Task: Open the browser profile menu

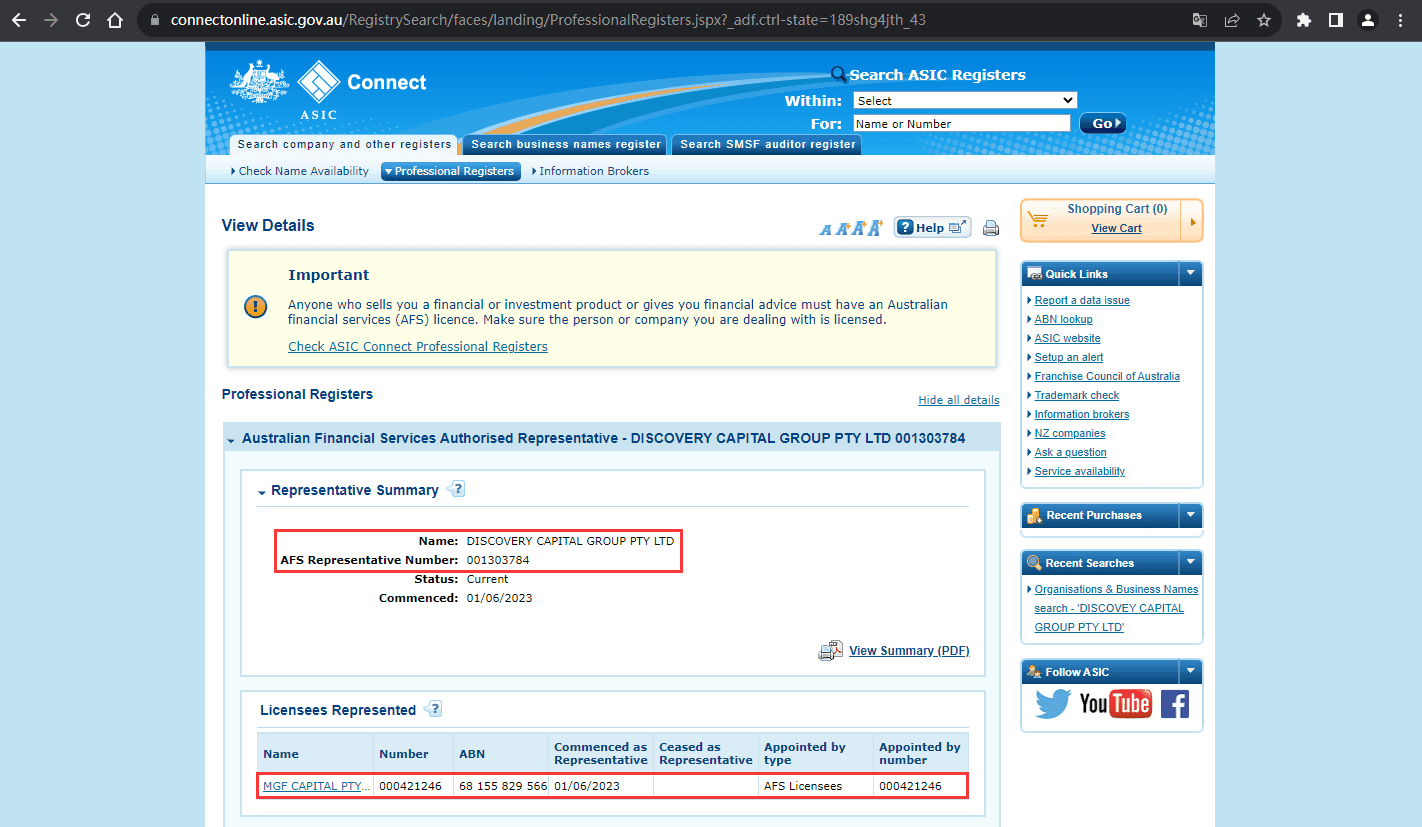Action: click(x=1368, y=20)
